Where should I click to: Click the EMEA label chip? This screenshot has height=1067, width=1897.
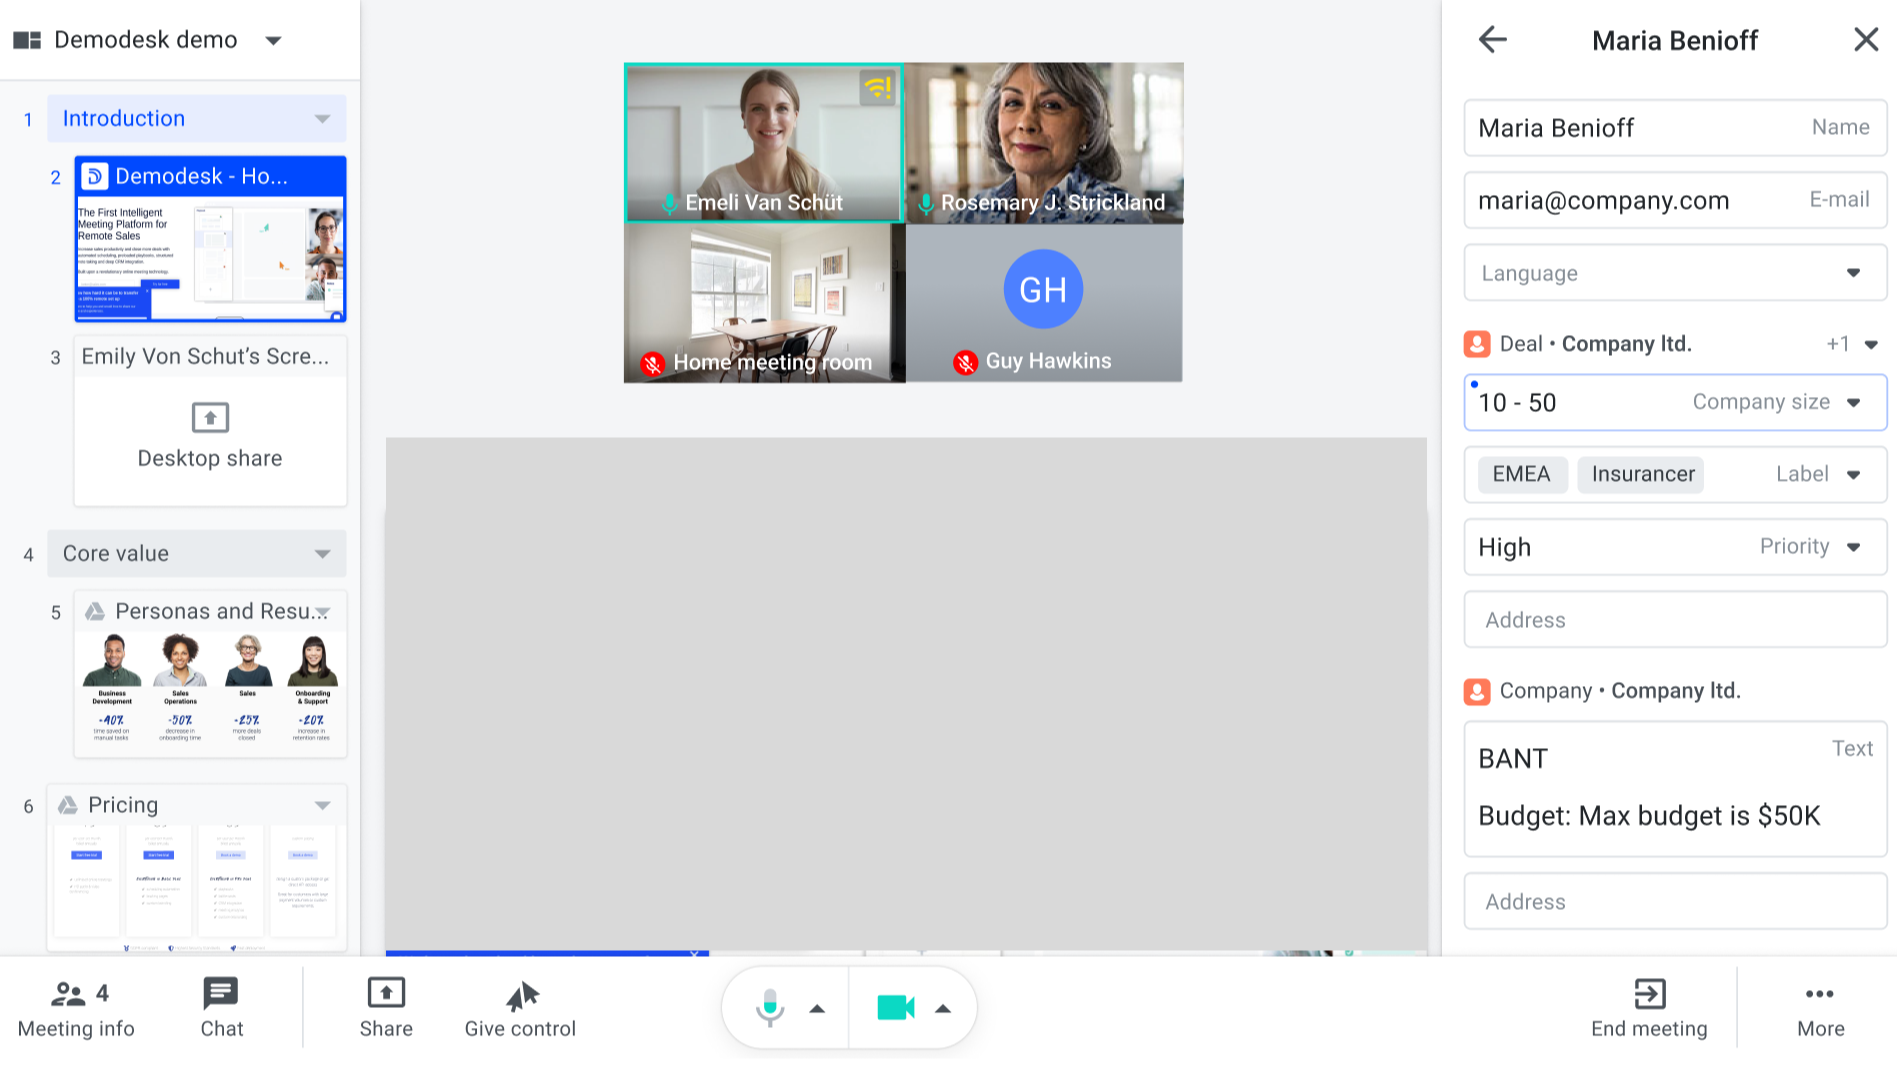pyautogui.click(x=1520, y=474)
